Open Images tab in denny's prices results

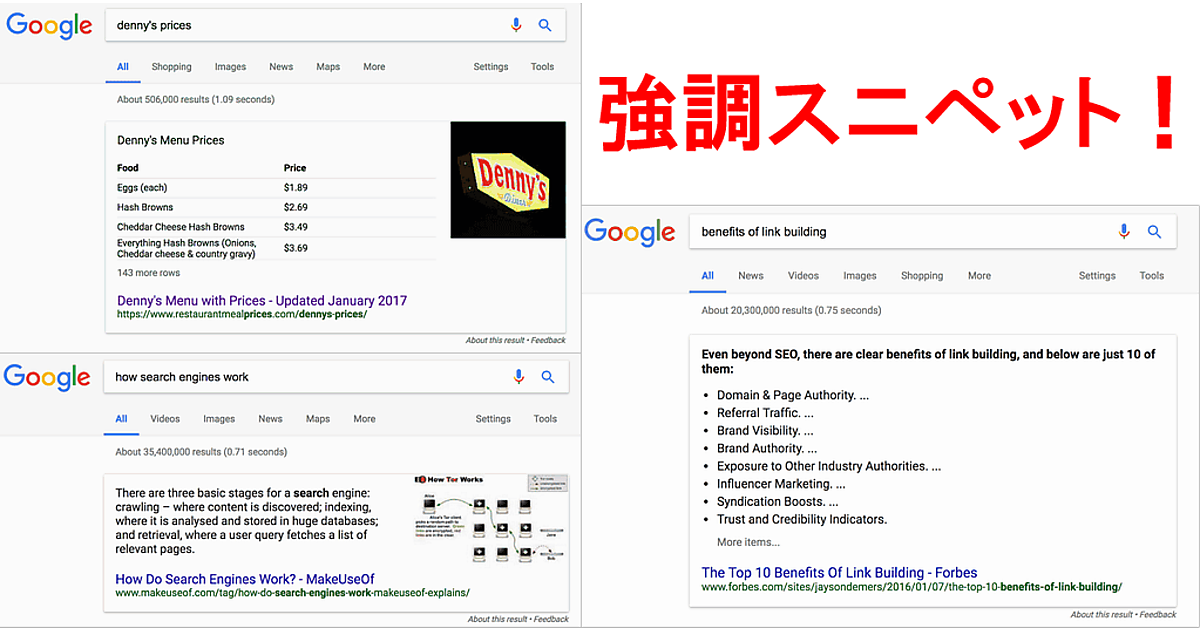(x=230, y=67)
